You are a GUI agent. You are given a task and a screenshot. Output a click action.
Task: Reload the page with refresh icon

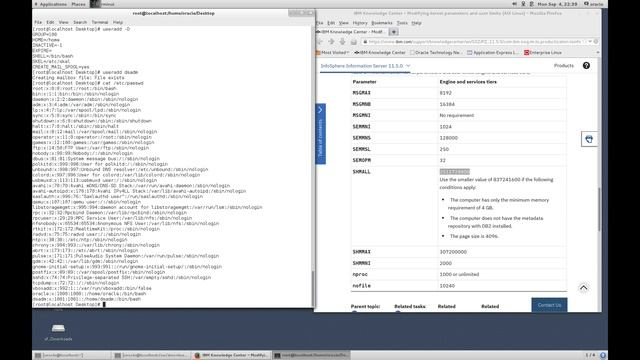pos(596,42)
